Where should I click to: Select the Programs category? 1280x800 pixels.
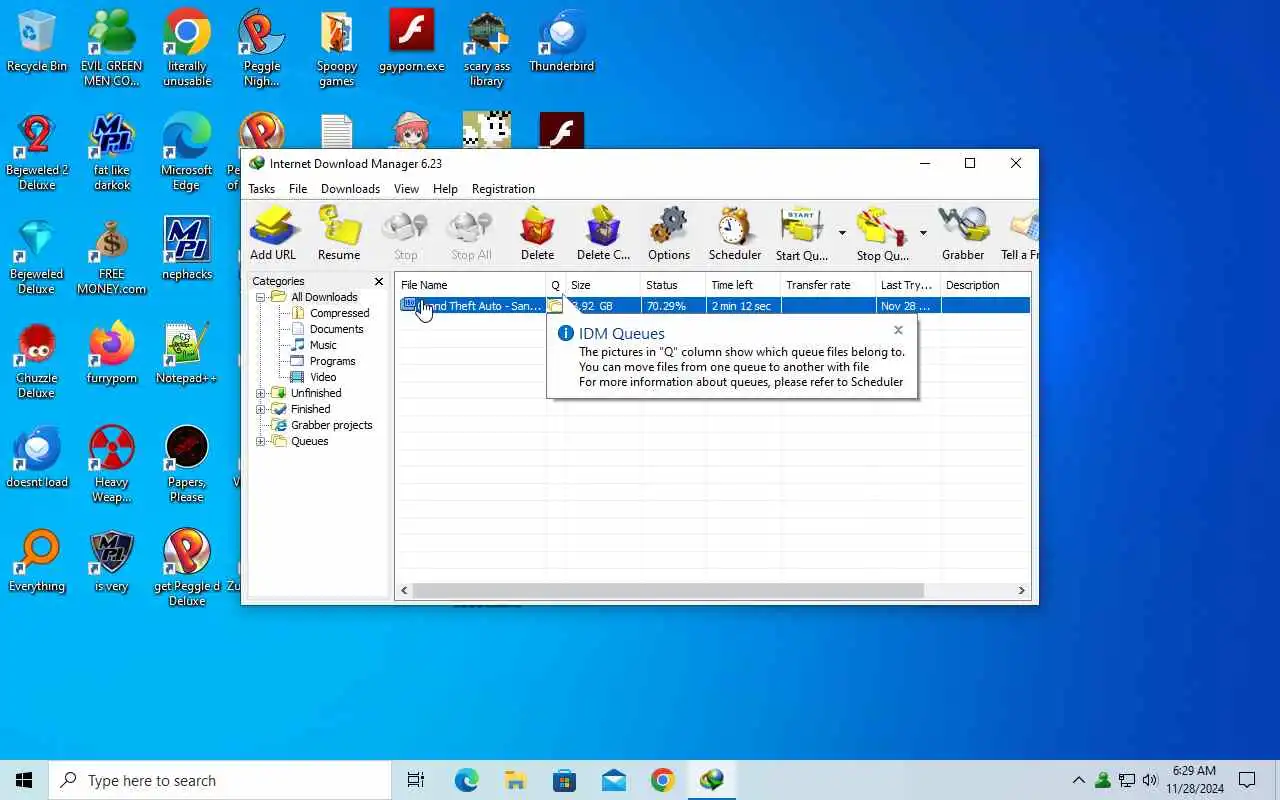pyautogui.click(x=332, y=361)
